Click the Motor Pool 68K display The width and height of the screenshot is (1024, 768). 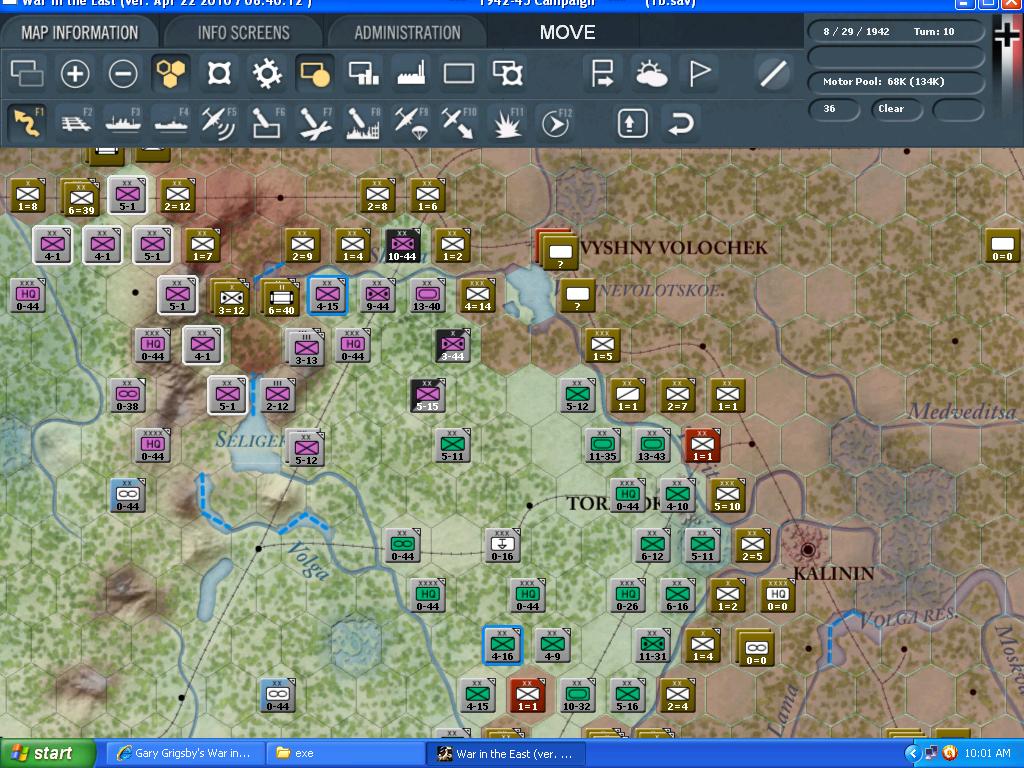(896, 82)
